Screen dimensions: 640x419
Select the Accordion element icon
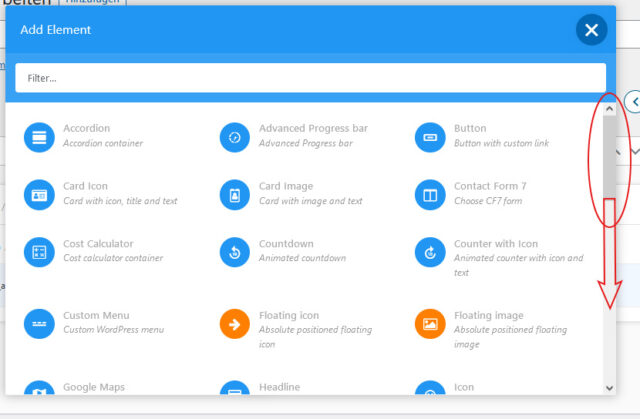coord(39,137)
